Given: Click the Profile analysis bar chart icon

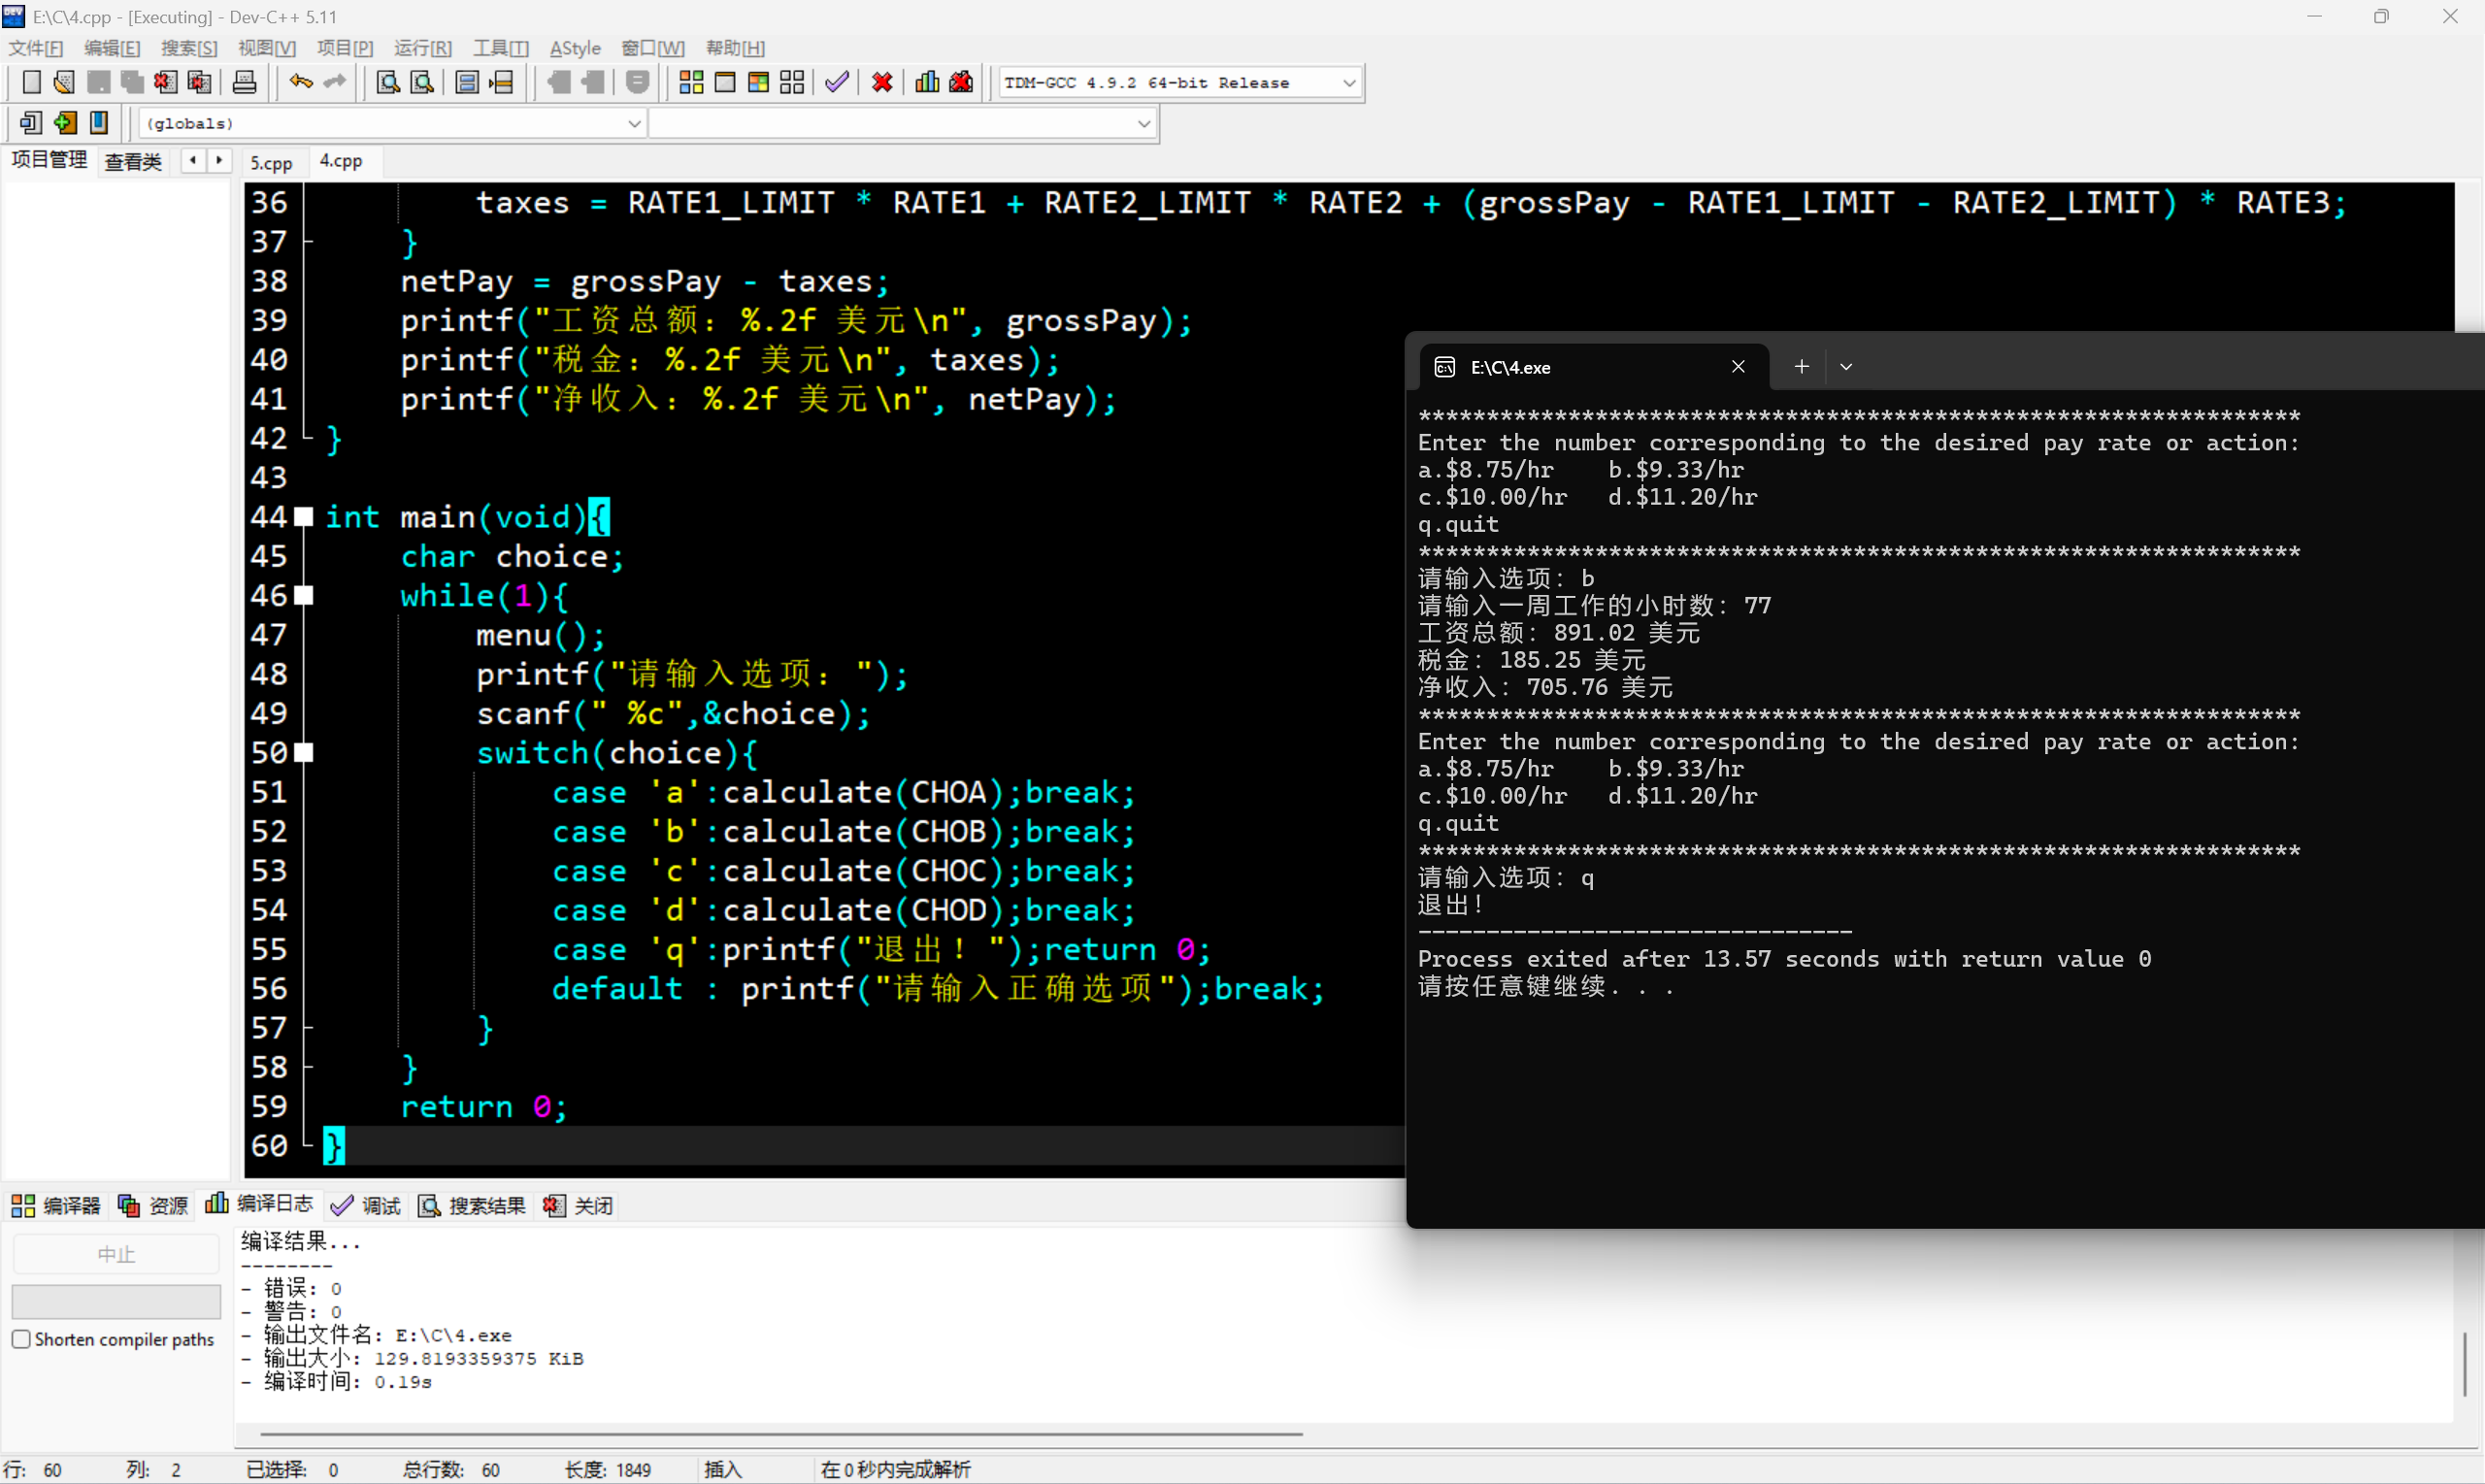Looking at the screenshot, I should (927, 83).
